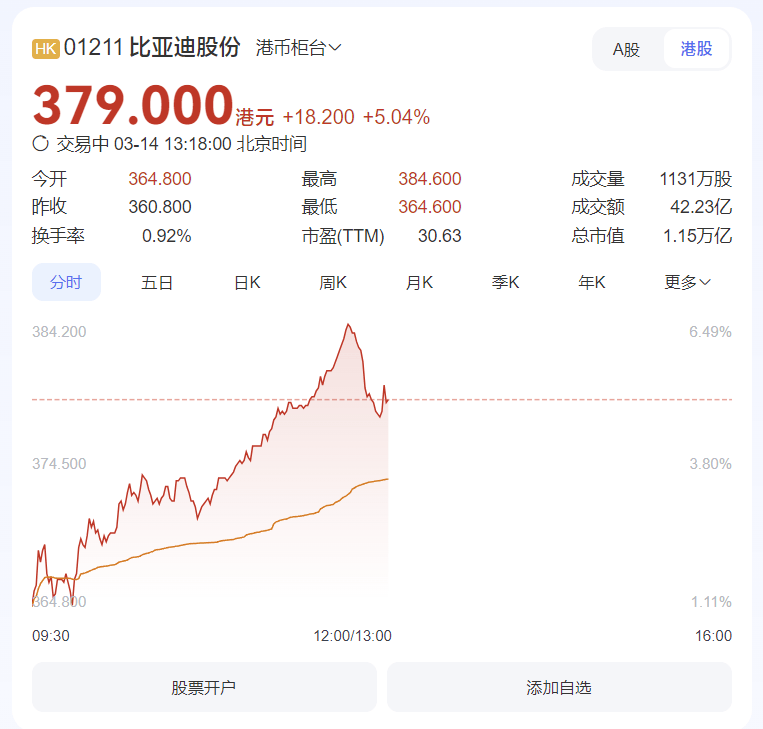Click the 今开 value 364.800
Screen dimensions: 763x729
tap(160, 179)
